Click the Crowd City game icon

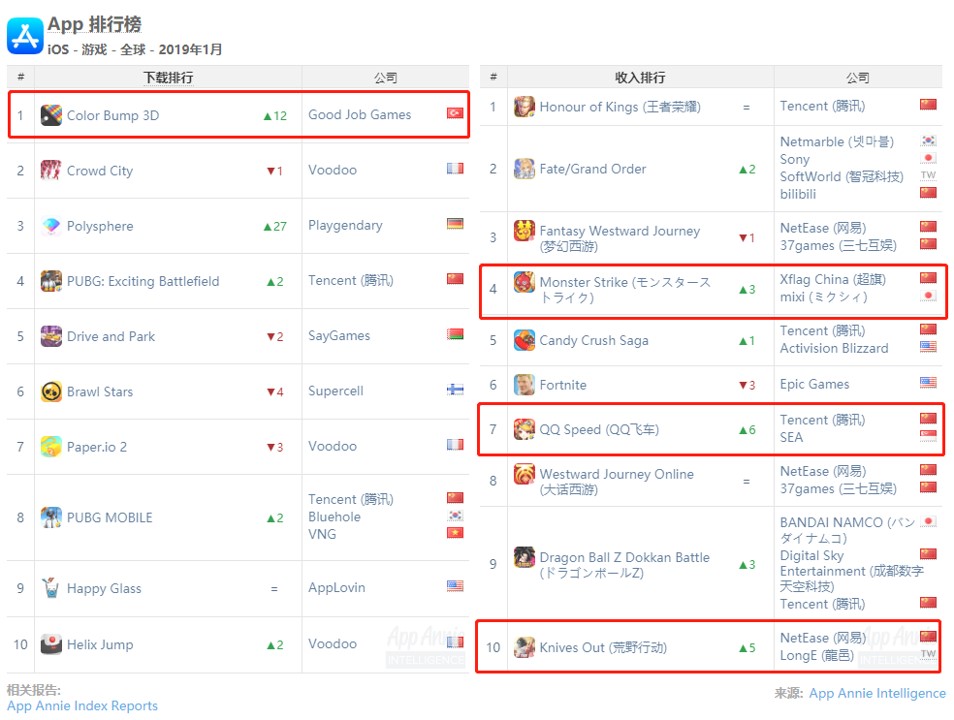click(51, 171)
